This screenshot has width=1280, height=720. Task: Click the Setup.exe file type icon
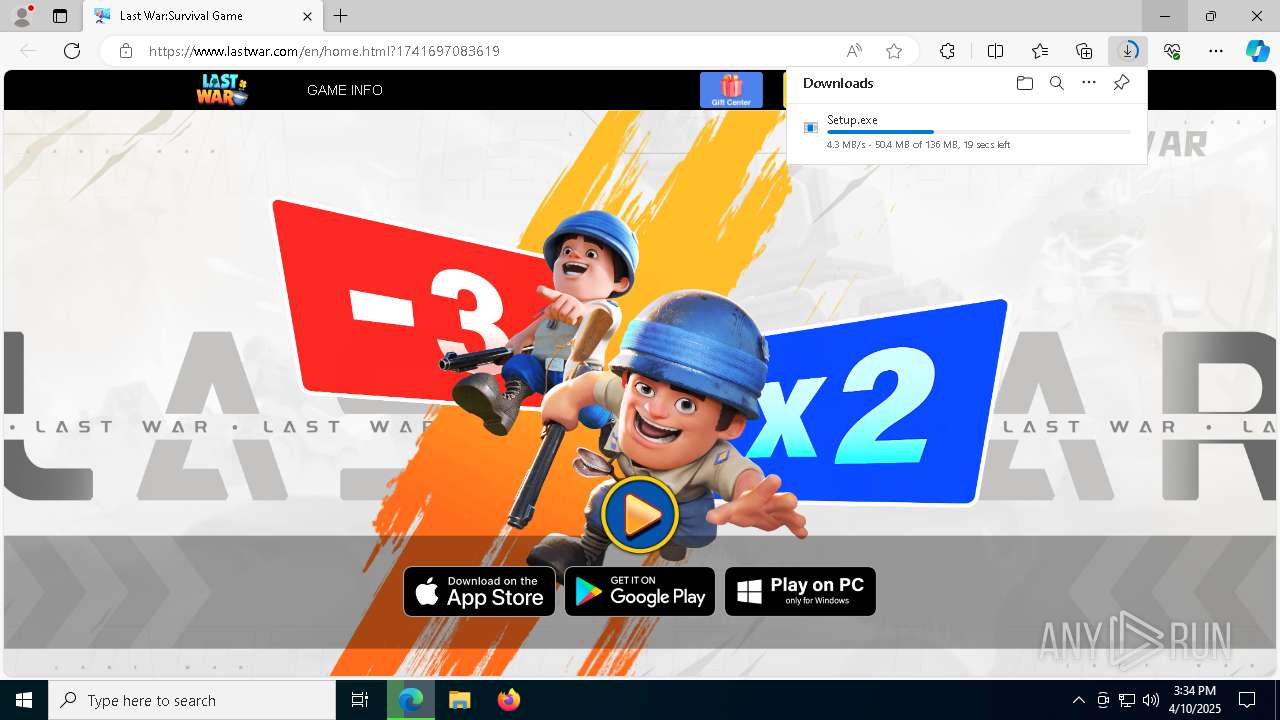811,128
